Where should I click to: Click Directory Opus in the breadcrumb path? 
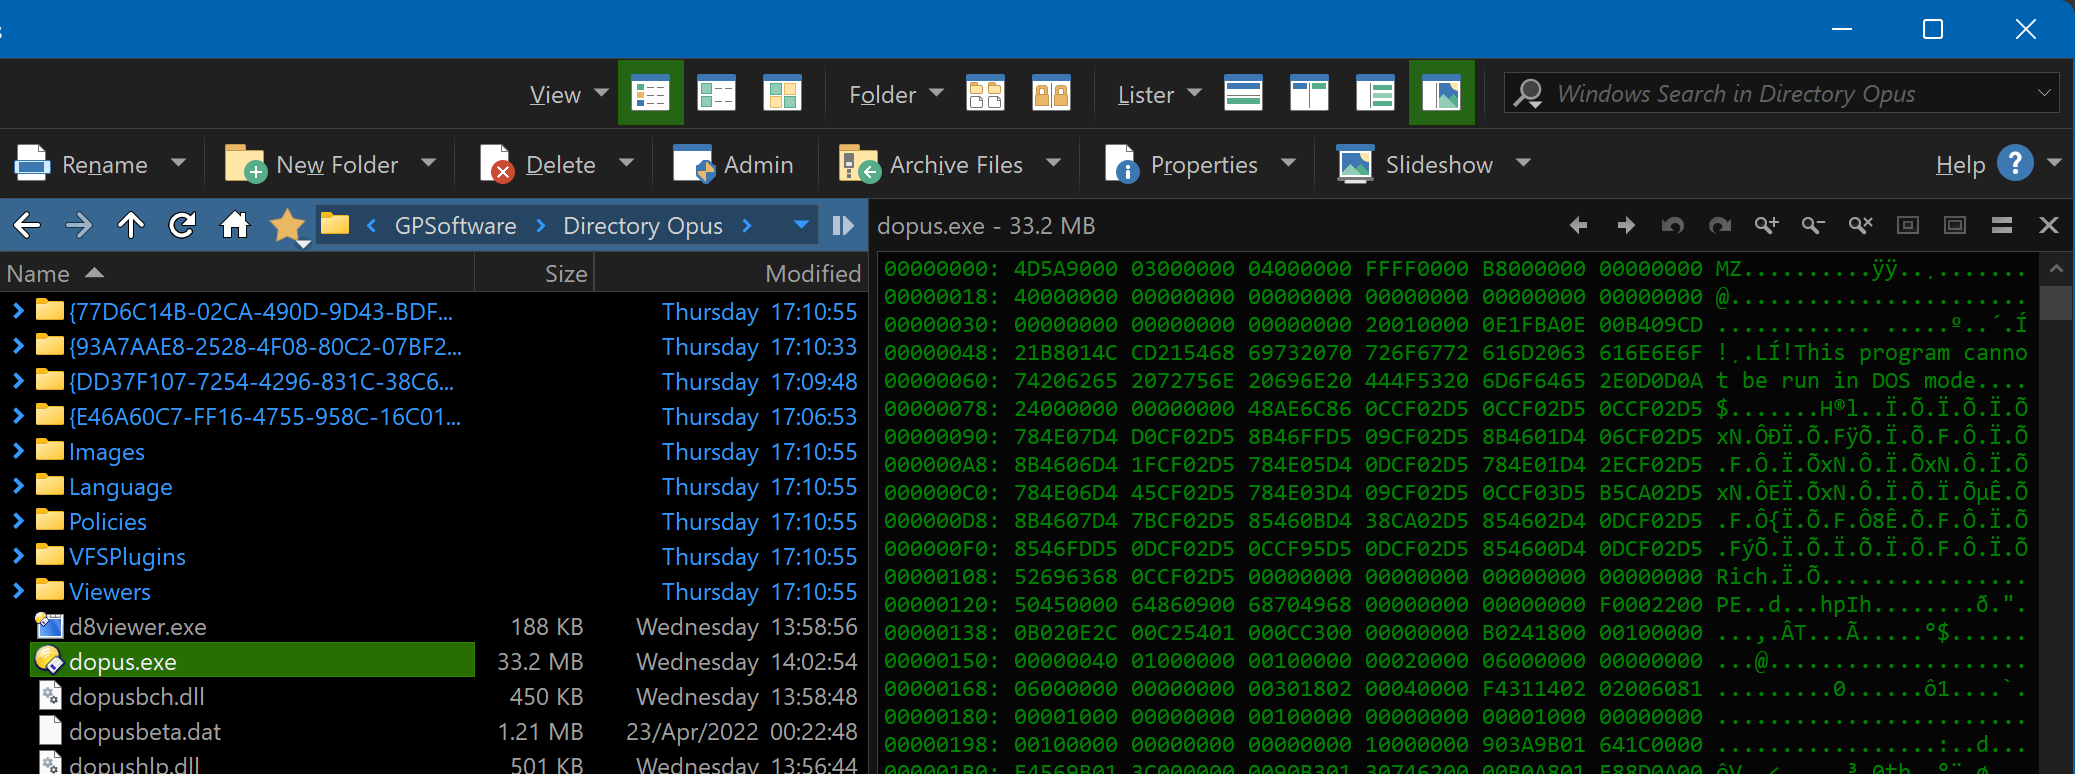coord(642,226)
